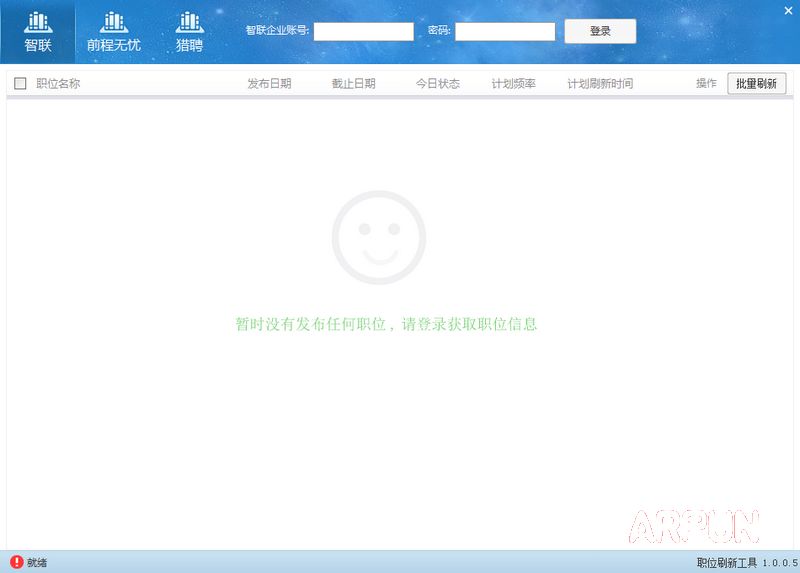Click the green 暂时没有发布任何职位 message
800x573 pixels.
386,324
